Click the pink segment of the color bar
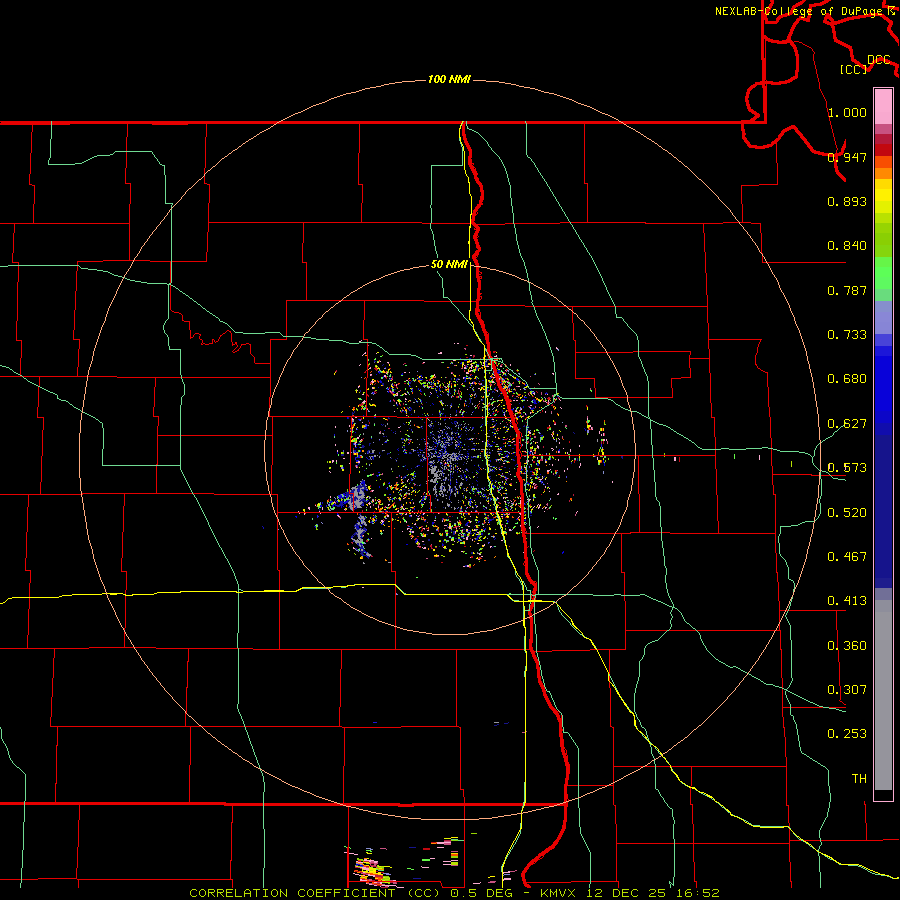900x900 pixels. (883, 106)
